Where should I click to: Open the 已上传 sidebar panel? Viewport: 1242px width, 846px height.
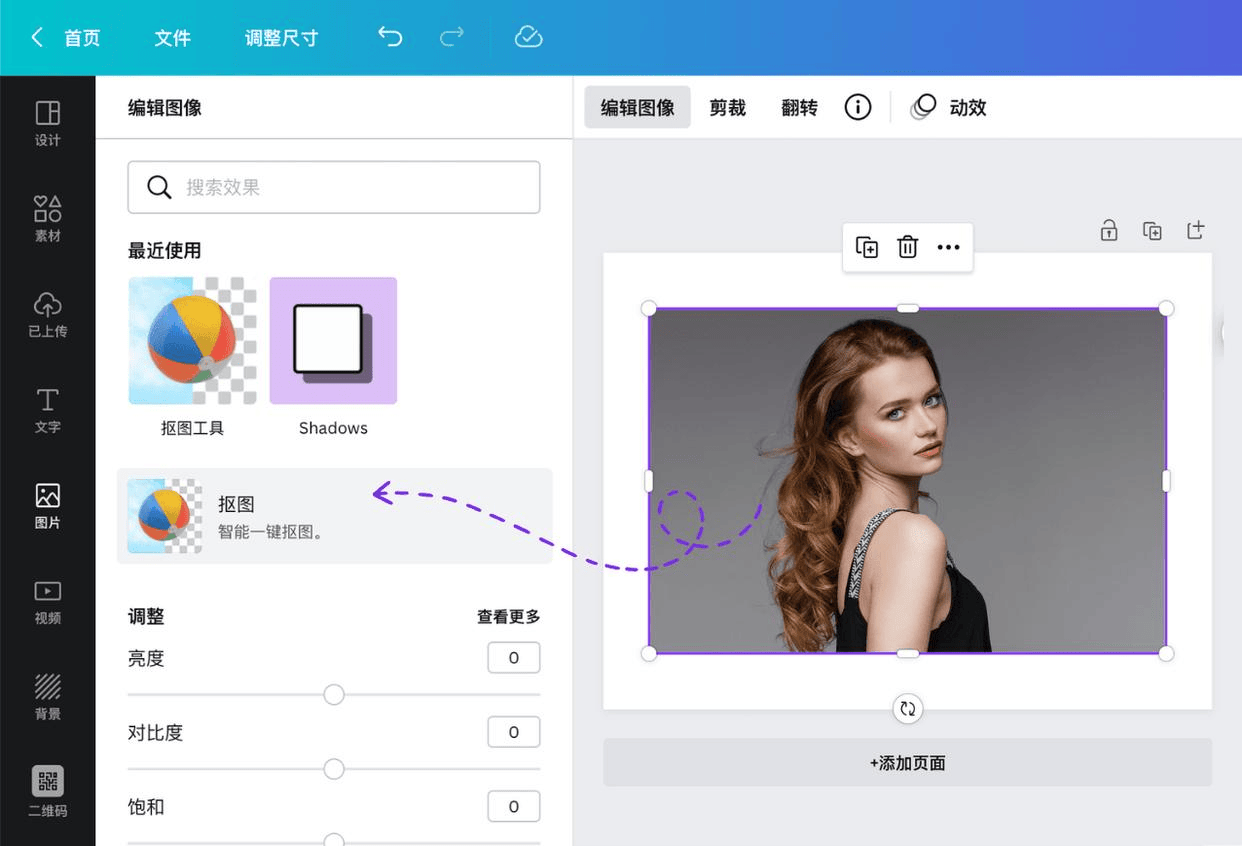(x=47, y=314)
